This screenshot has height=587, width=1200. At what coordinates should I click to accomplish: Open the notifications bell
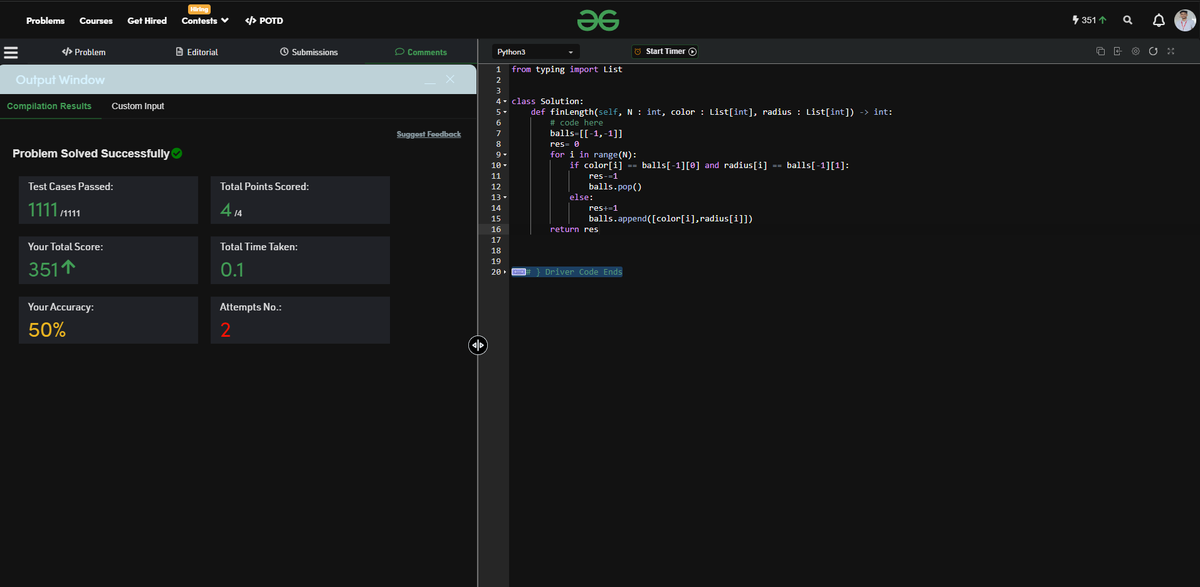[x=1158, y=20]
